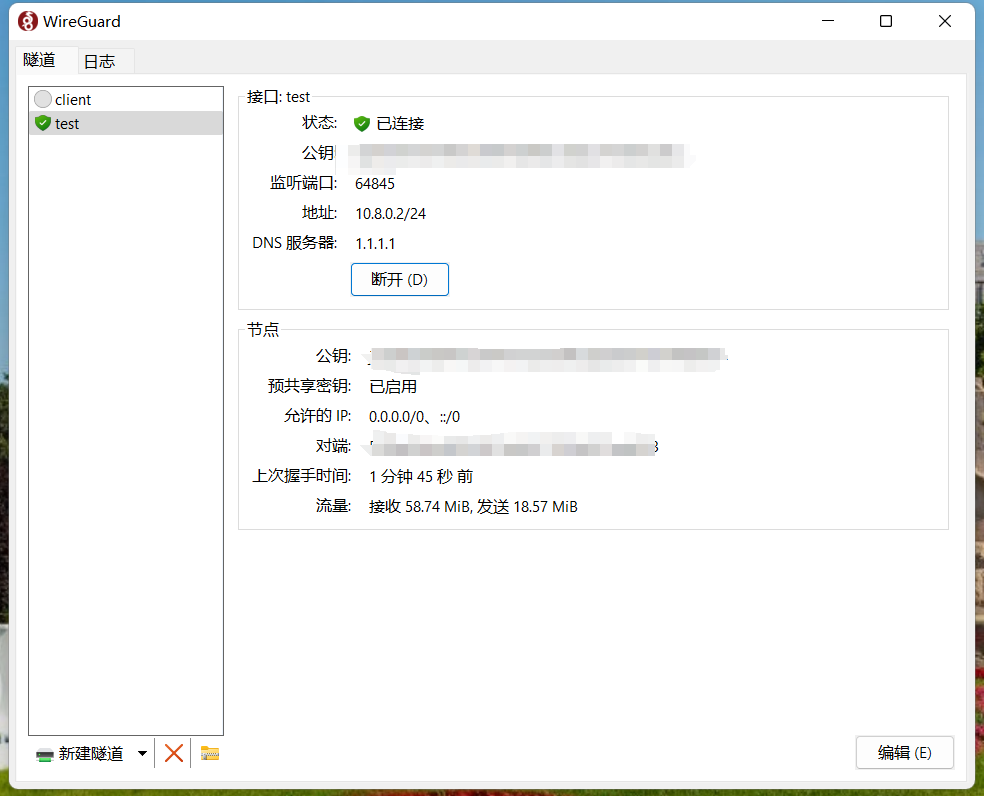984x796 pixels.
Task: Open the 编辑 (E) edit button
Action: 904,752
